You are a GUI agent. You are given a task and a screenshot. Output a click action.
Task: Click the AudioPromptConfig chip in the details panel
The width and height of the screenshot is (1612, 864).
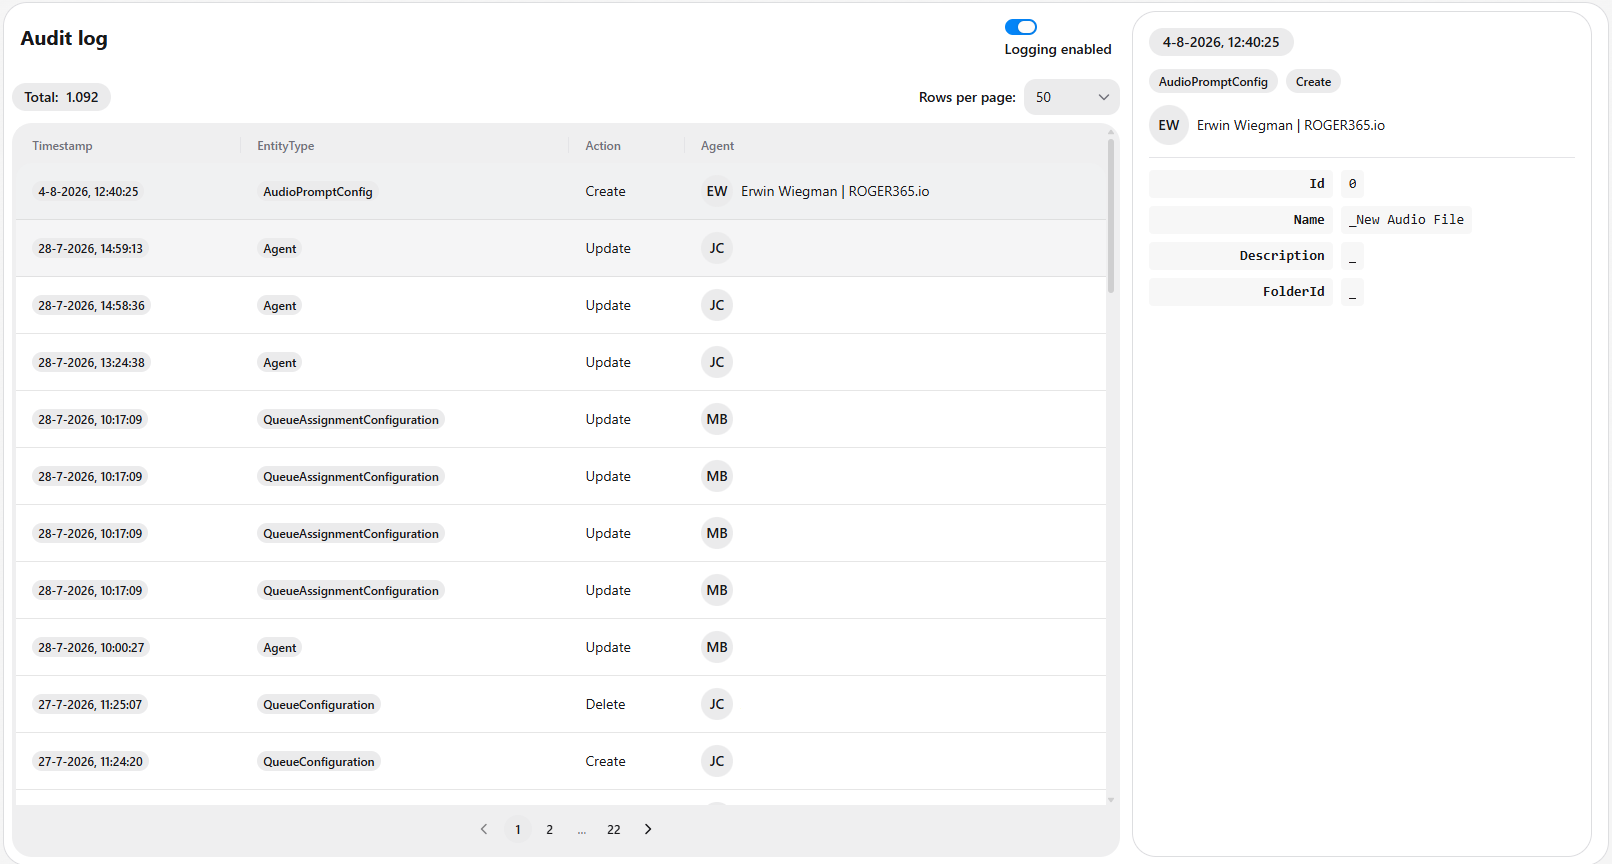tap(1213, 82)
